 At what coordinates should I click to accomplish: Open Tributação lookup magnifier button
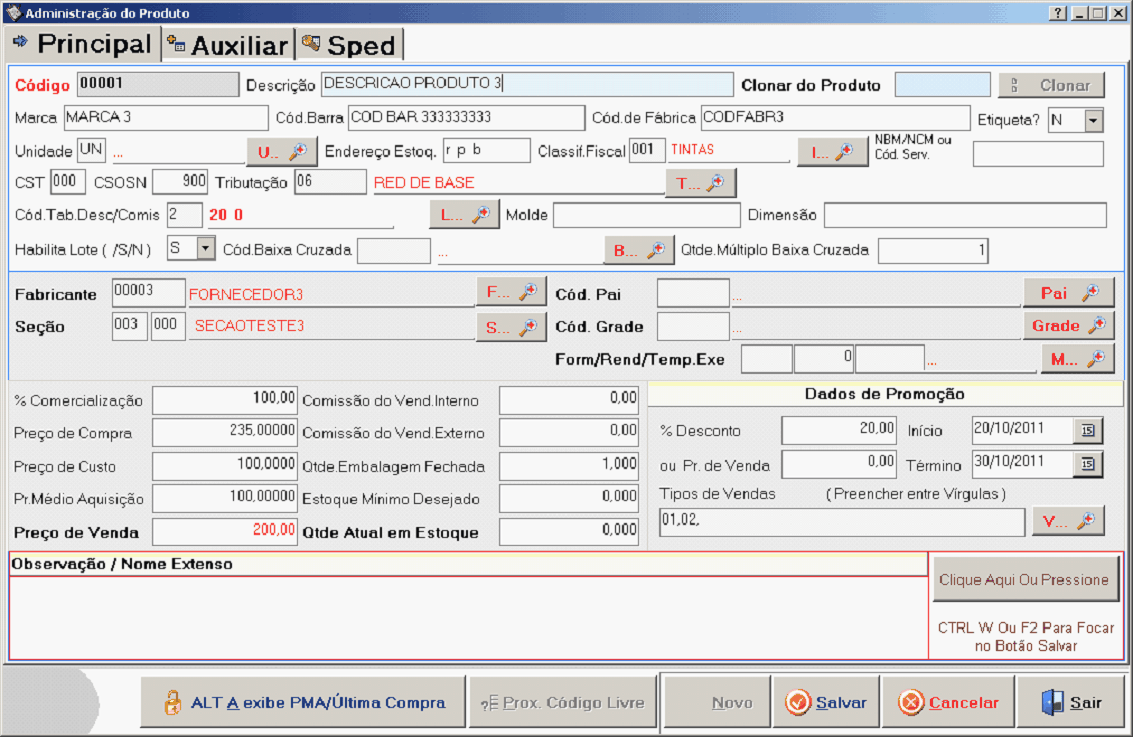[700, 184]
